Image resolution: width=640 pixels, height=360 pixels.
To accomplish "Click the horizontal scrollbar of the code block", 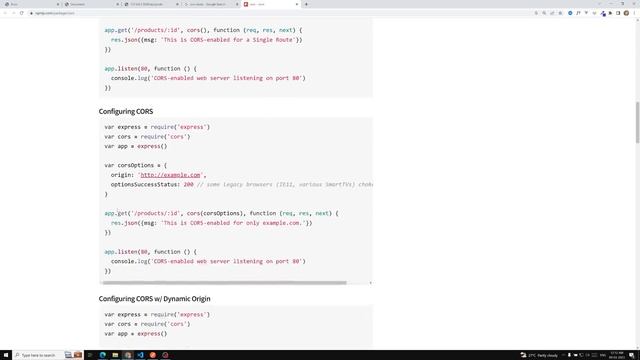I will click(224, 282).
